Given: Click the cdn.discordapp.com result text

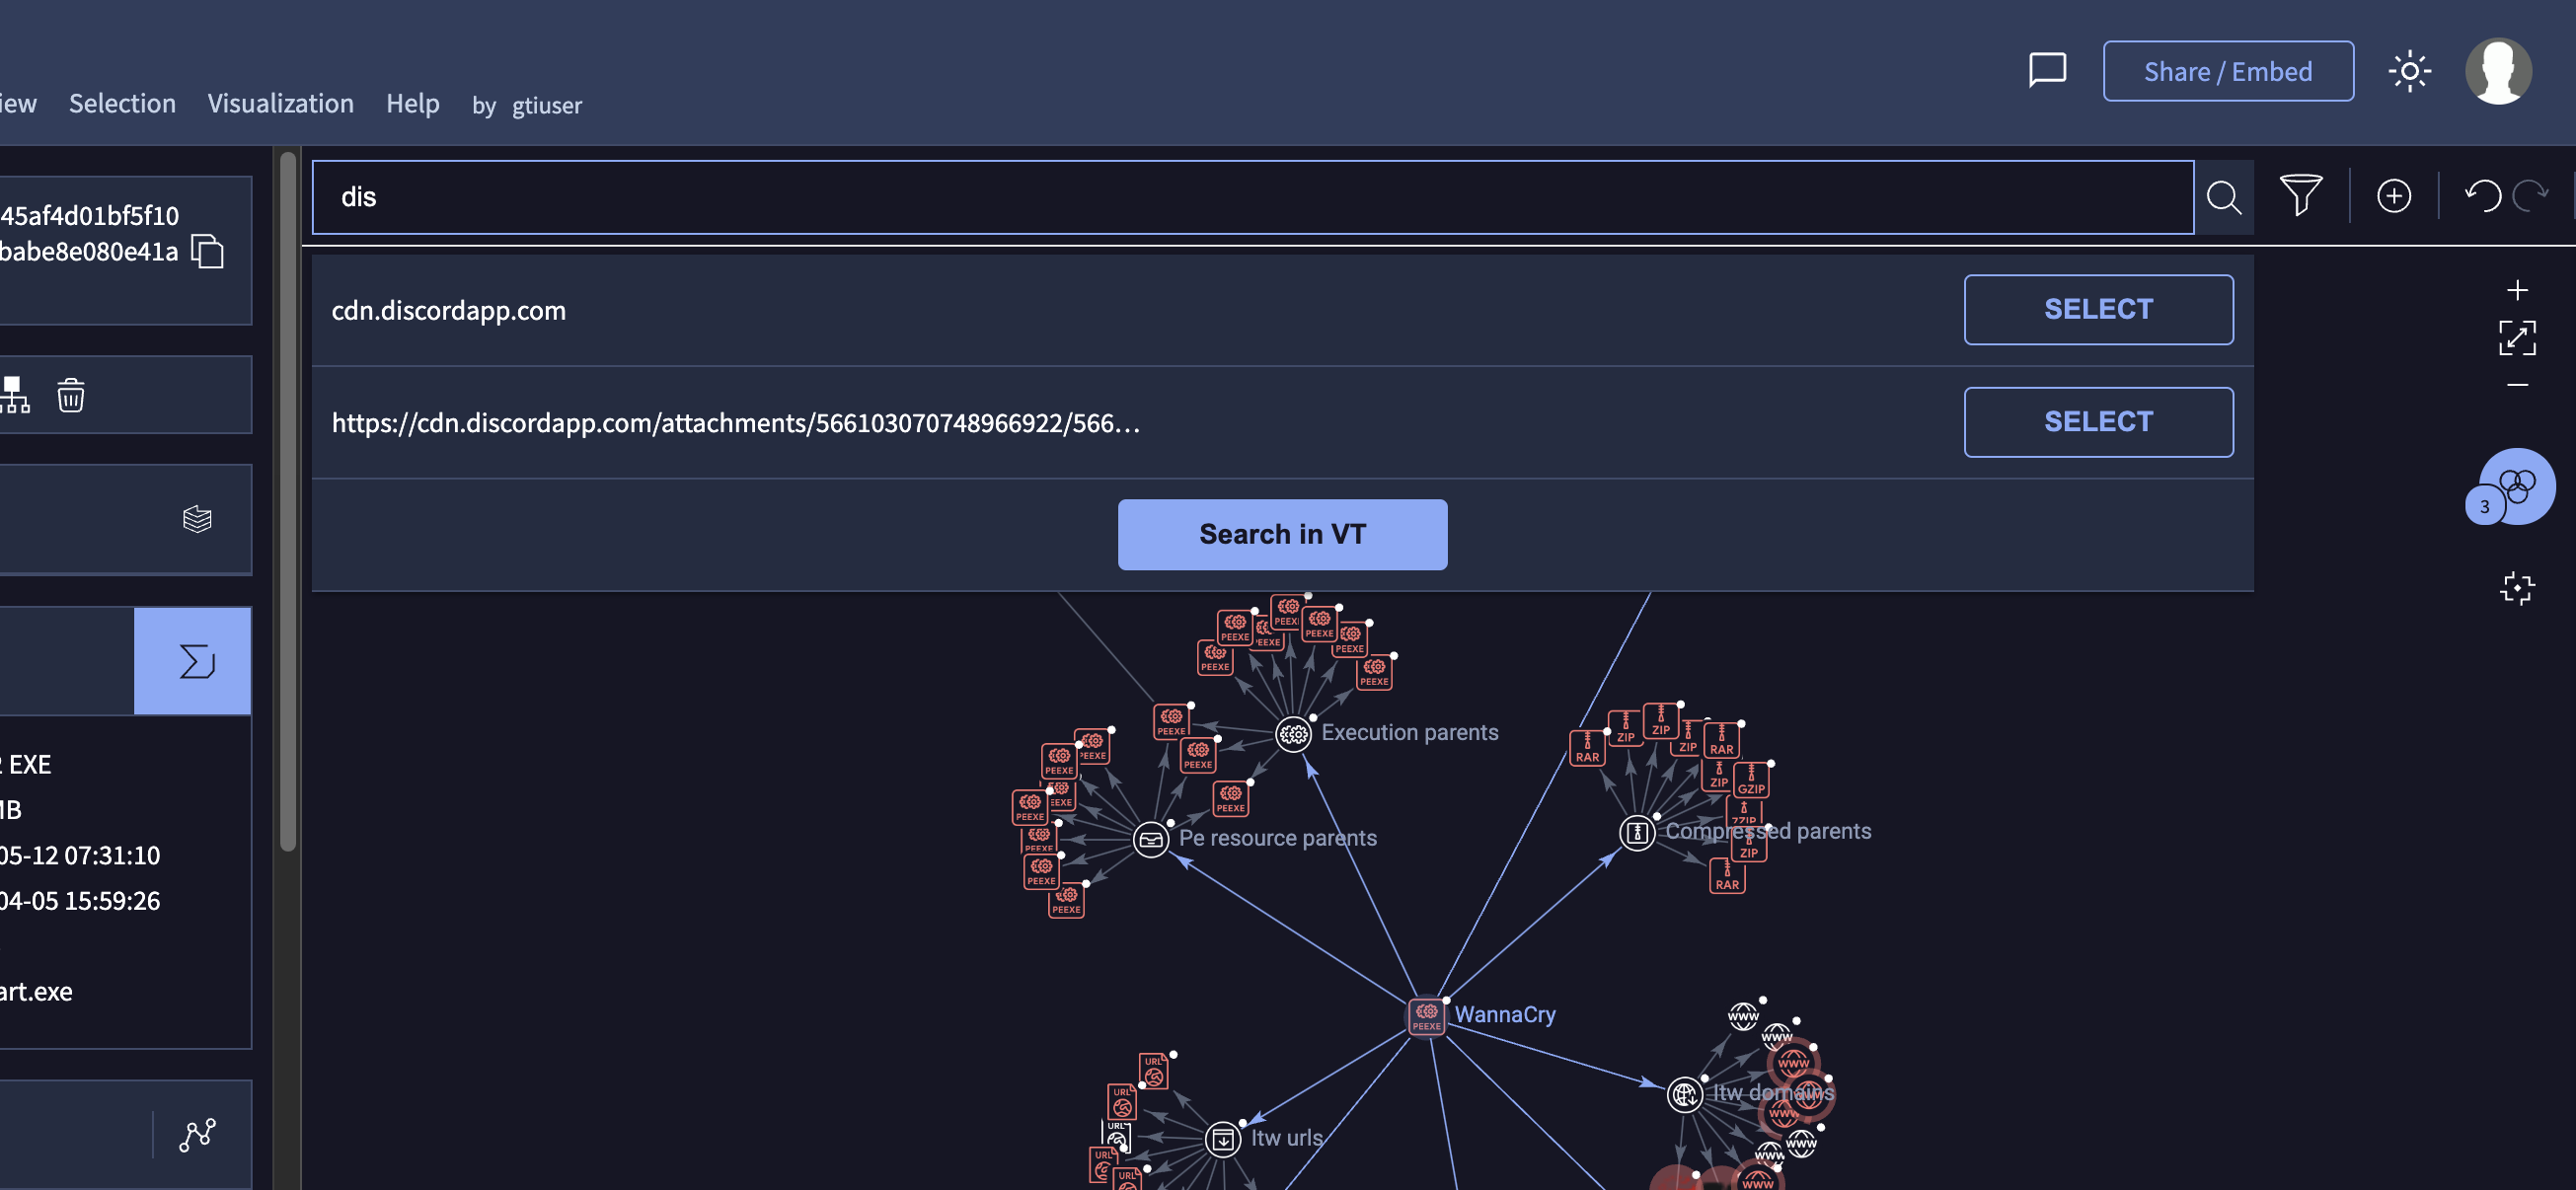Looking at the screenshot, I should coord(448,311).
